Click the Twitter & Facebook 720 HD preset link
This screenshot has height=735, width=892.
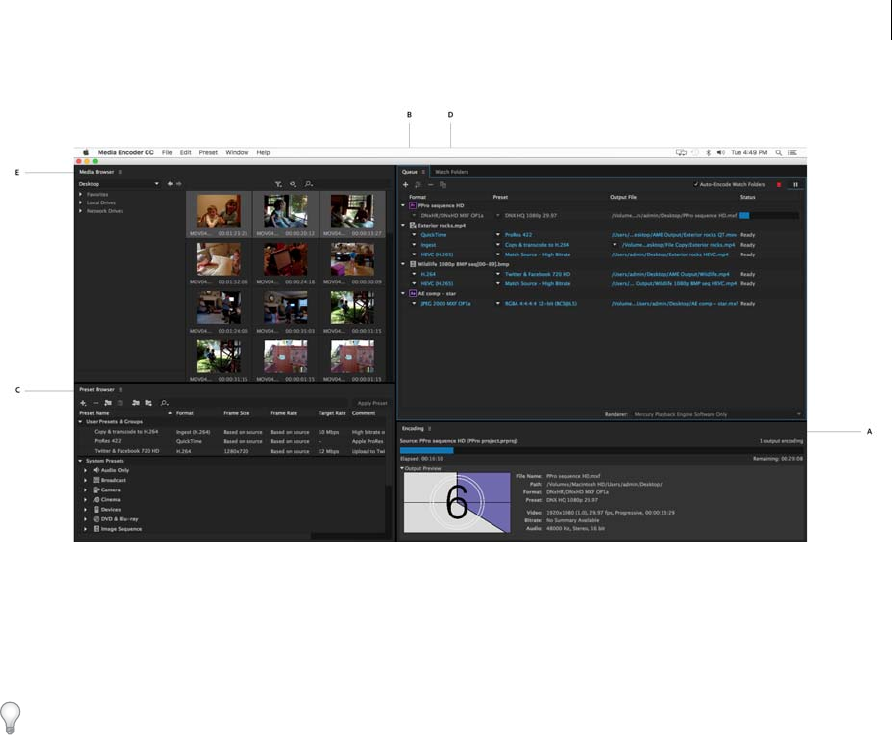click(538, 274)
